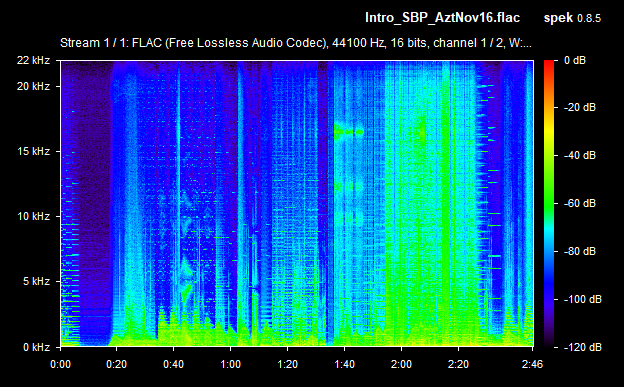Click the 0:20 time axis marker
The height and width of the screenshot is (387, 624).
(117, 364)
